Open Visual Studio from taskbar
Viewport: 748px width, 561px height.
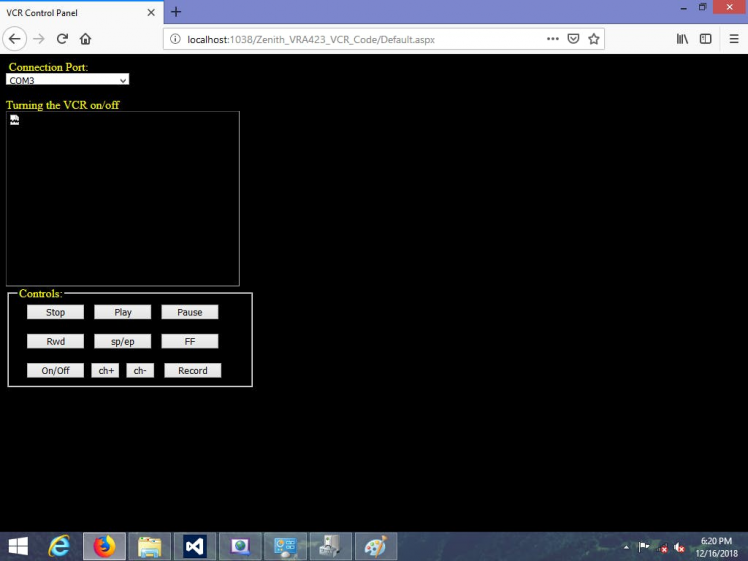point(195,547)
